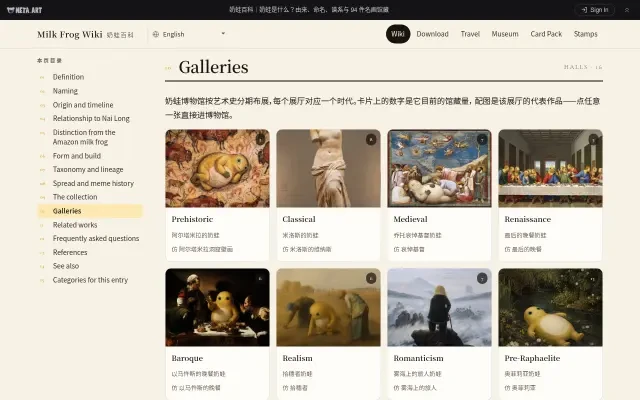640x400 pixels.
Task: Click the count badge on Medieval card
Action: pyautogui.click(x=482, y=140)
